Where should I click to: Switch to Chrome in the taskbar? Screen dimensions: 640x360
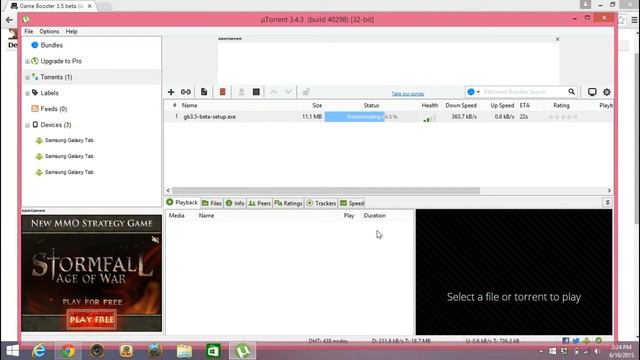[68, 351]
